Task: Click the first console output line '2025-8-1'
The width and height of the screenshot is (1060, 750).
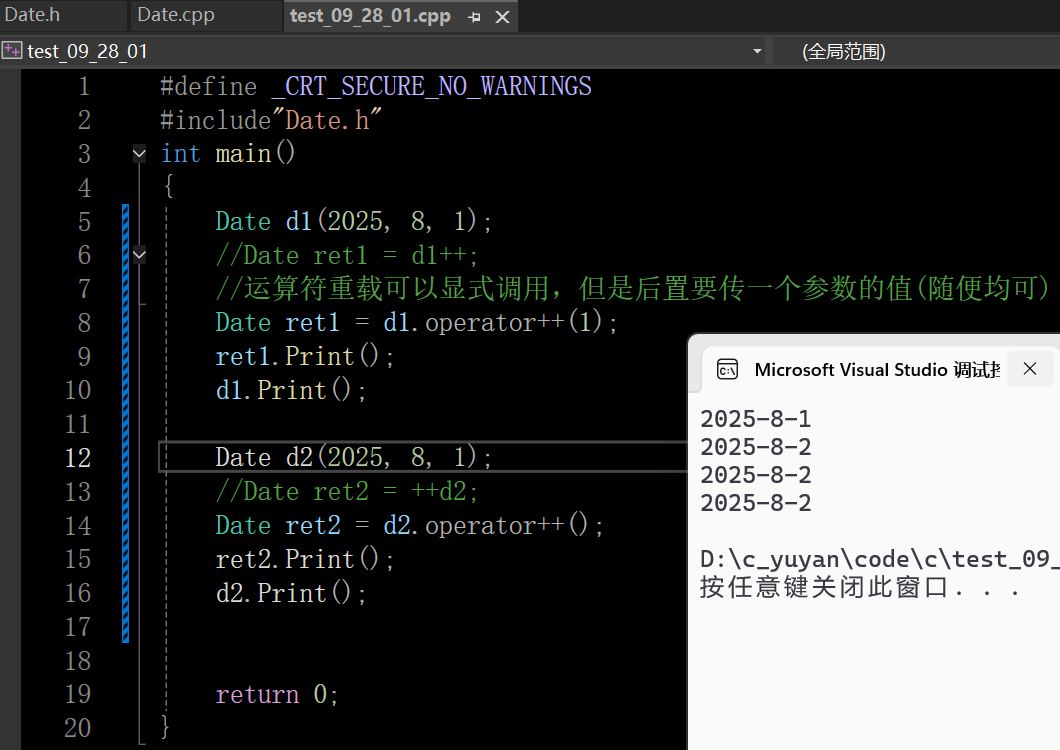Action: (x=755, y=419)
